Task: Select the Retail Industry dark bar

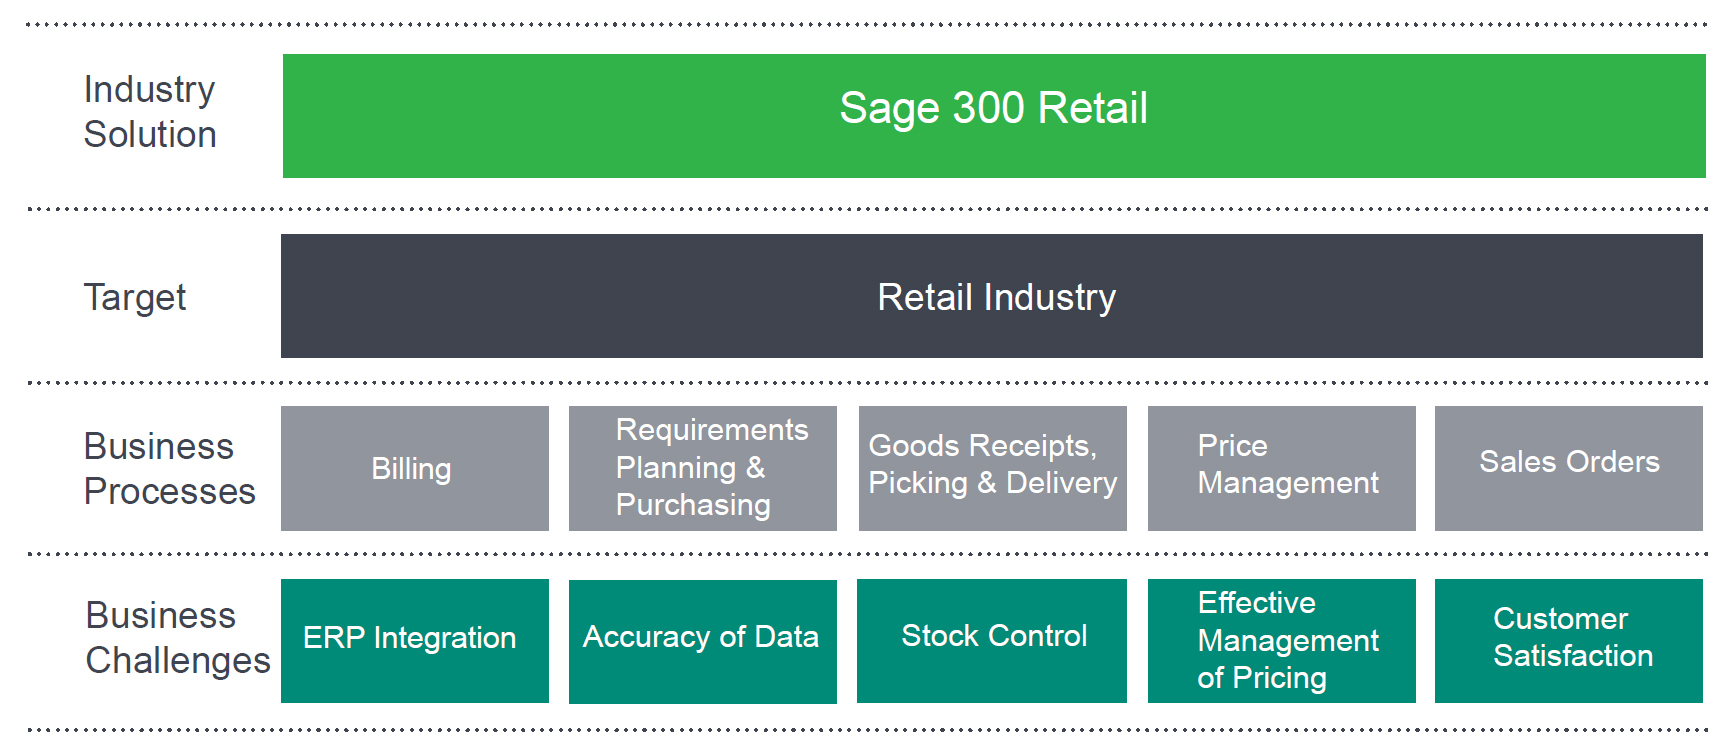Action: [992, 296]
